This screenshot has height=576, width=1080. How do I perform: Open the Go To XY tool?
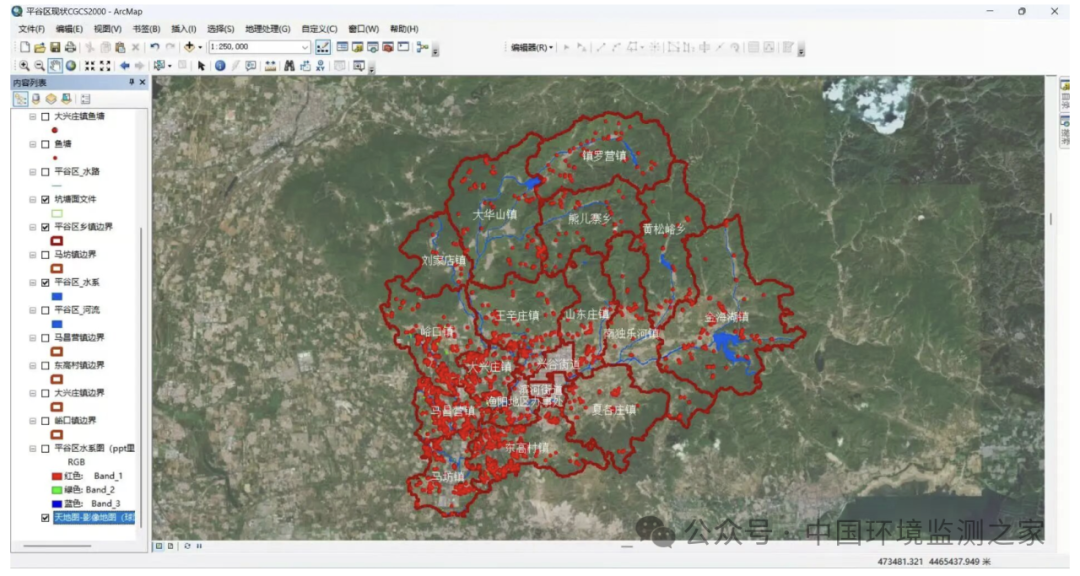click(320, 66)
